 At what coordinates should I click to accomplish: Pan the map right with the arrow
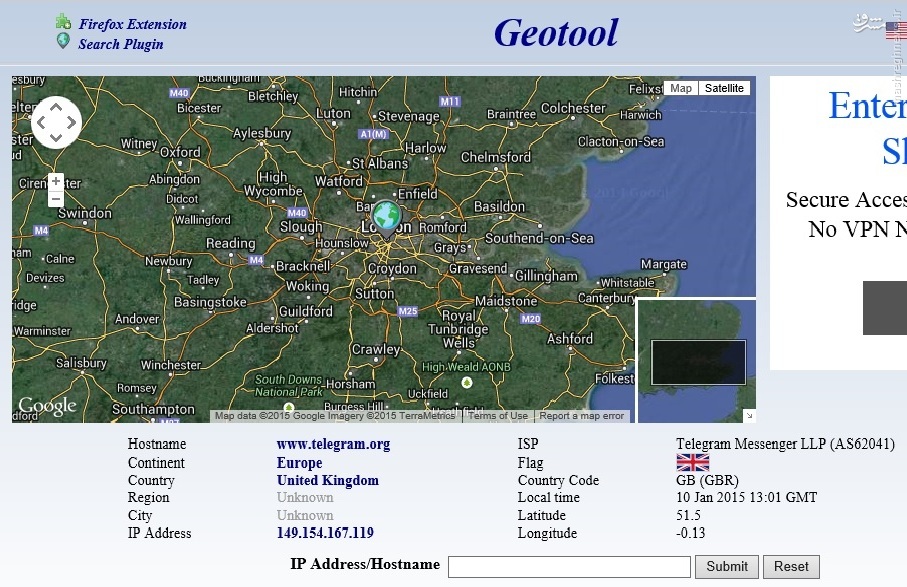(71, 122)
